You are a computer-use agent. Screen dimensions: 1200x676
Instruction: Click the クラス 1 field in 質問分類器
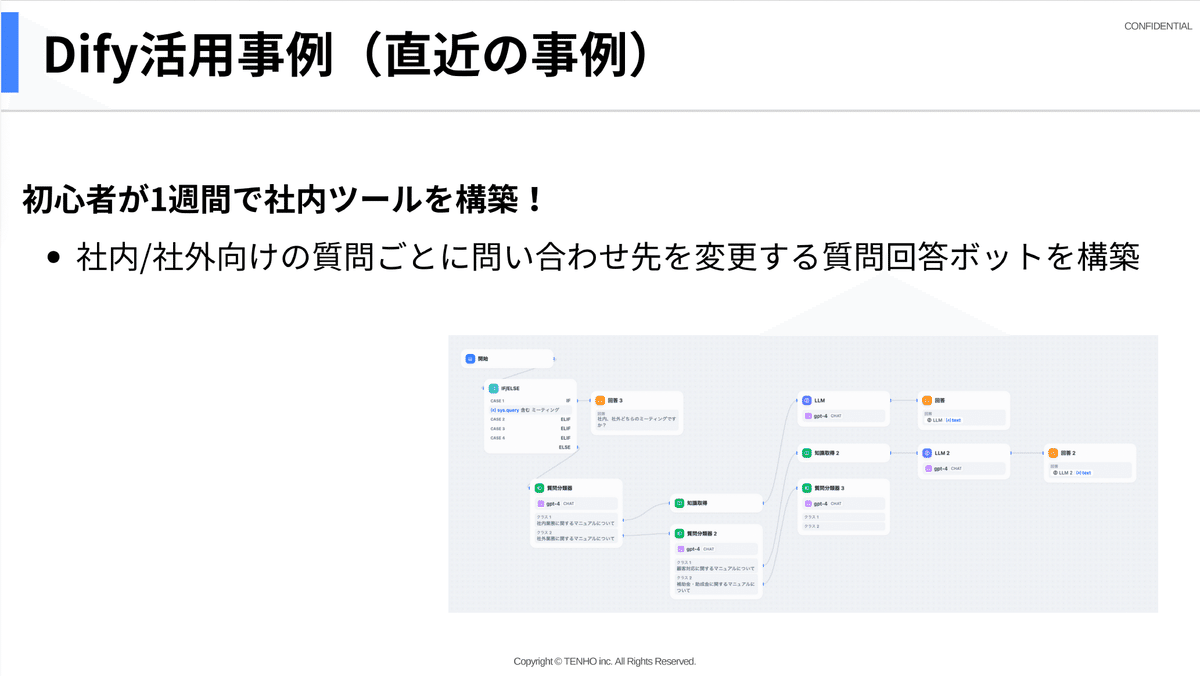click(574, 520)
